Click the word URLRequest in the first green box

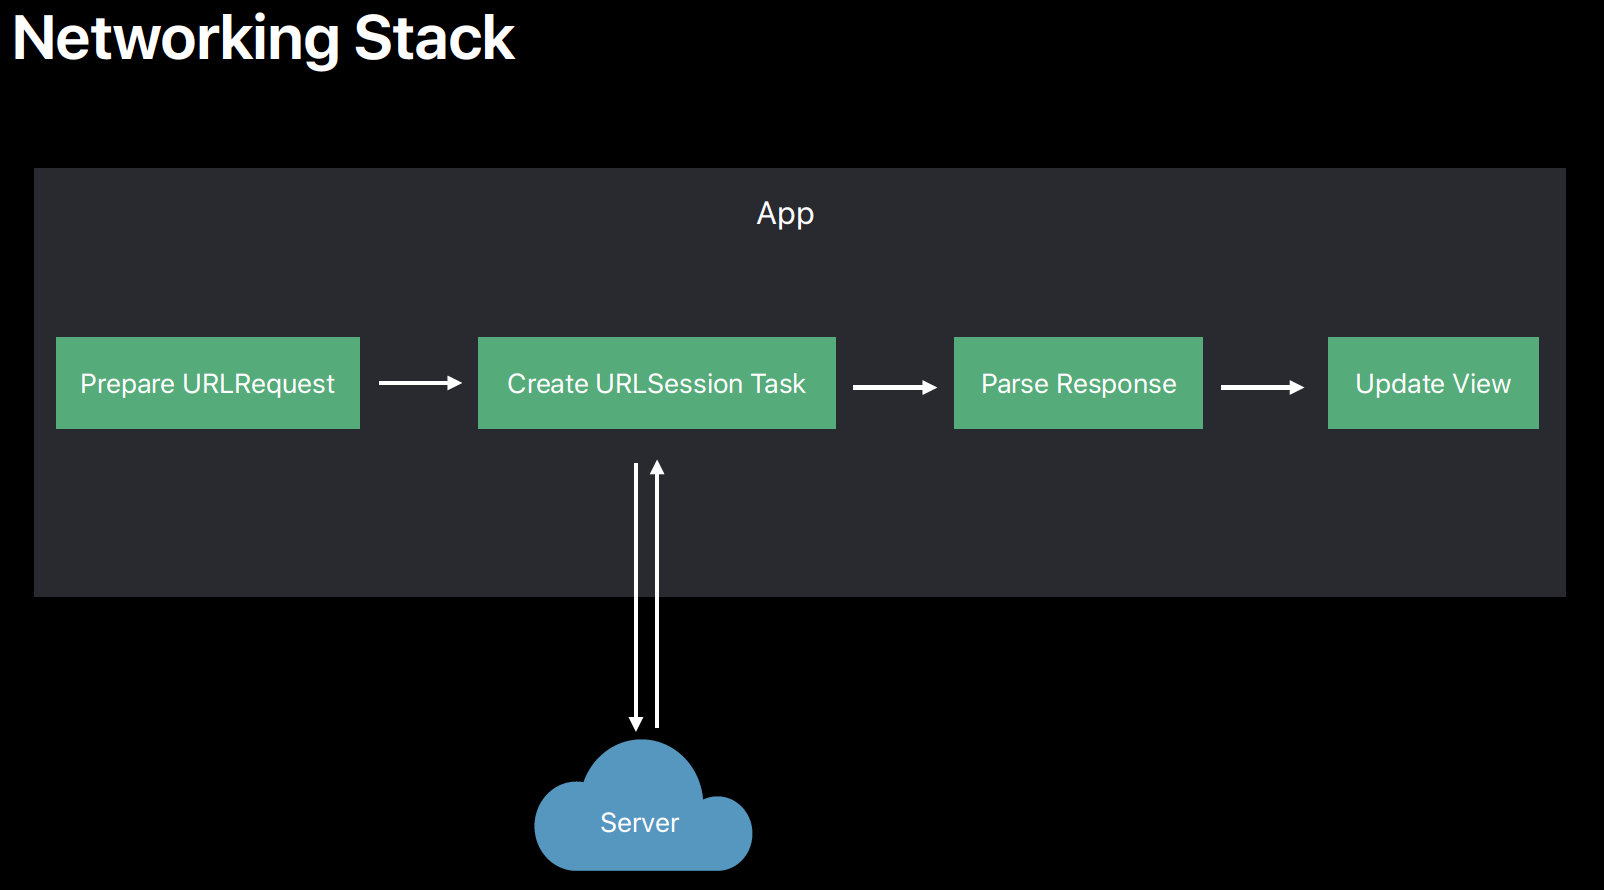pyautogui.click(x=258, y=384)
